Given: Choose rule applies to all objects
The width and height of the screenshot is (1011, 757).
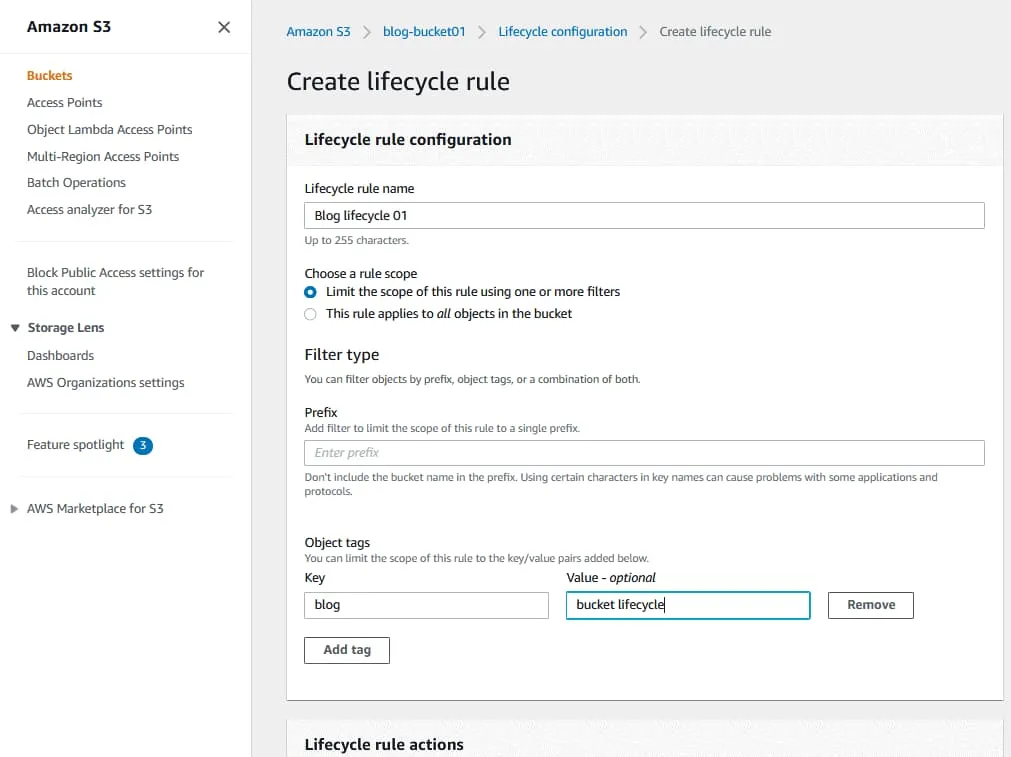Looking at the screenshot, I should click(x=311, y=314).
